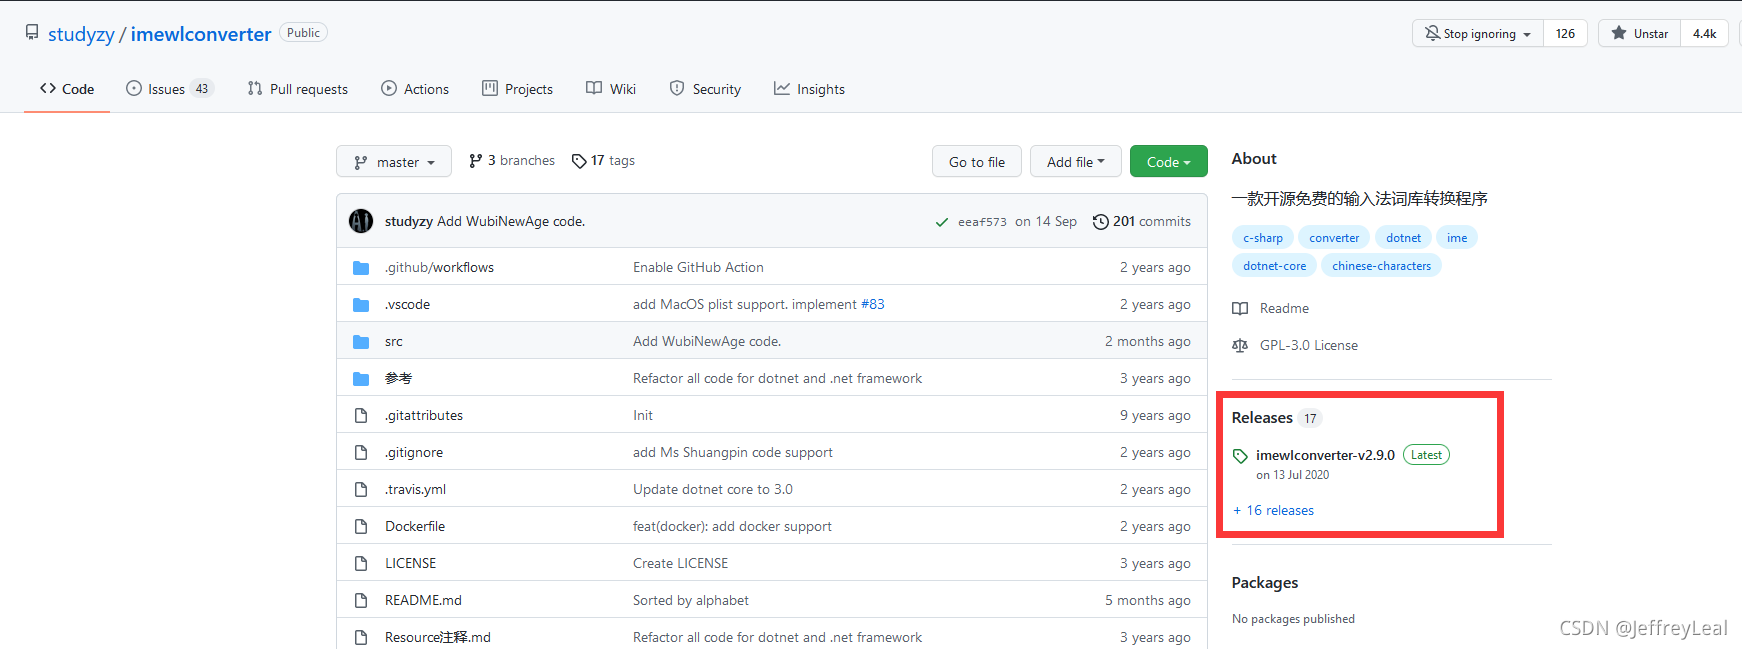Open the Pull requests tab

tap(297, 89)
